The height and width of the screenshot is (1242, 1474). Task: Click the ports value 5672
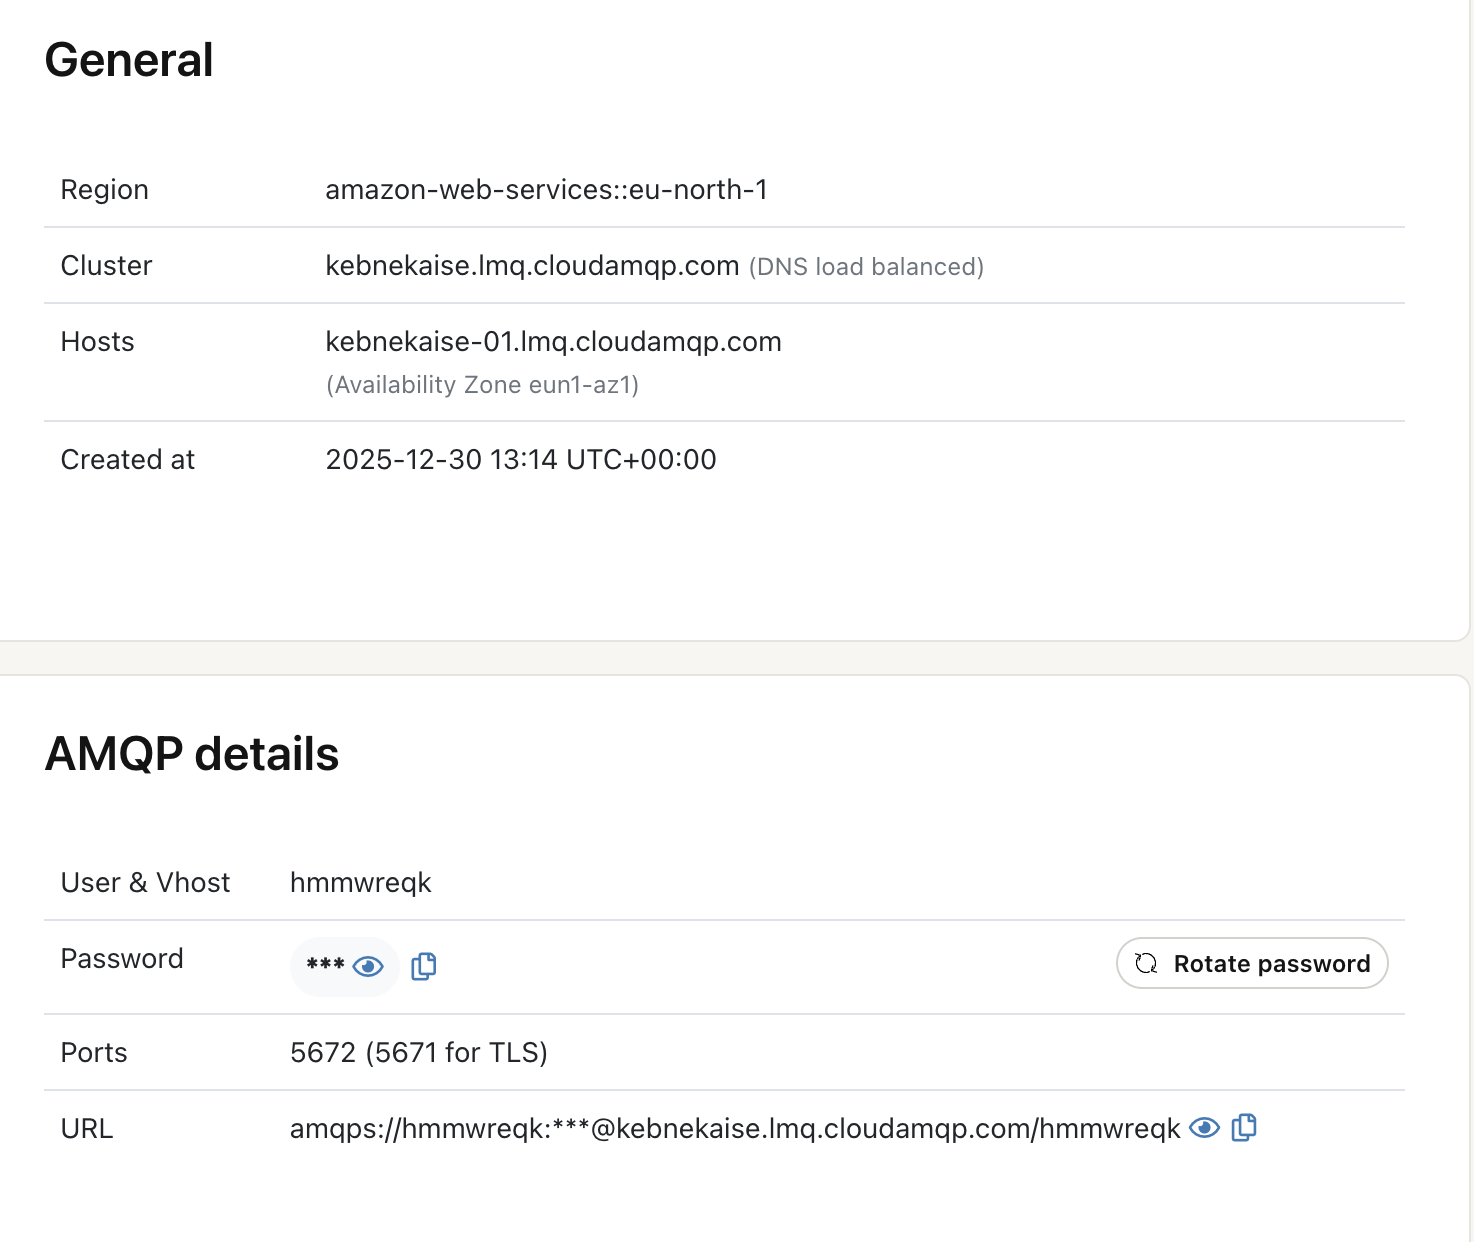click(323, 1052)
